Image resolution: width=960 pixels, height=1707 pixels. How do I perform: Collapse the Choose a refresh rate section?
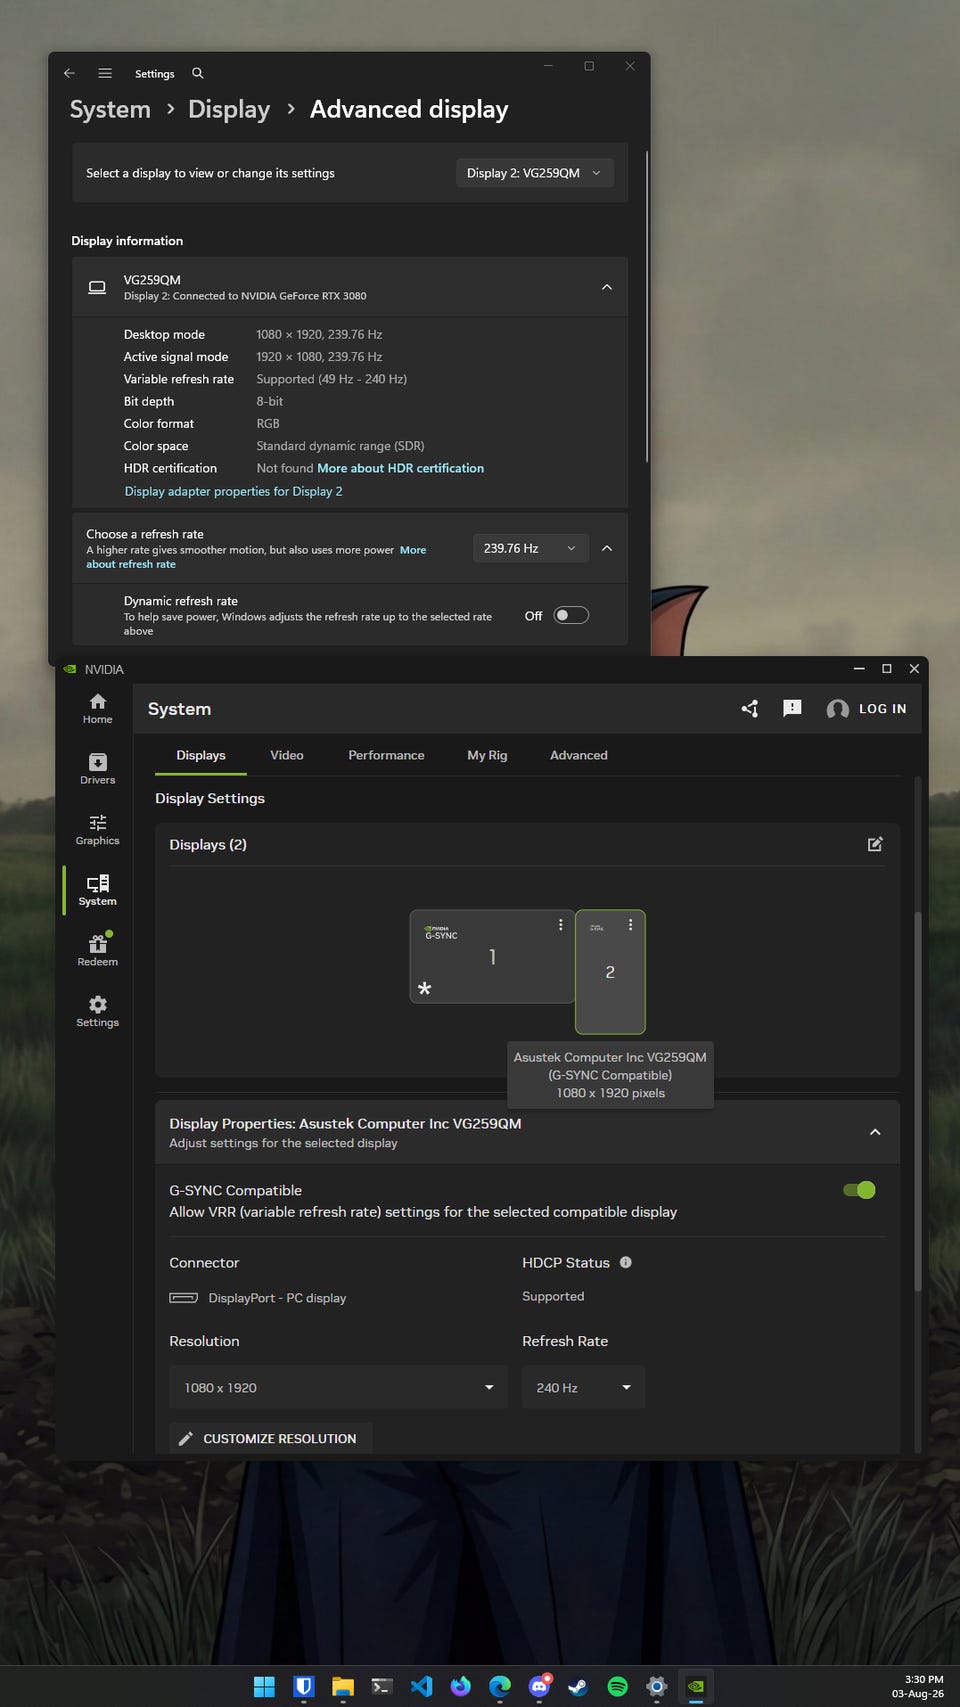coord(607,548)
